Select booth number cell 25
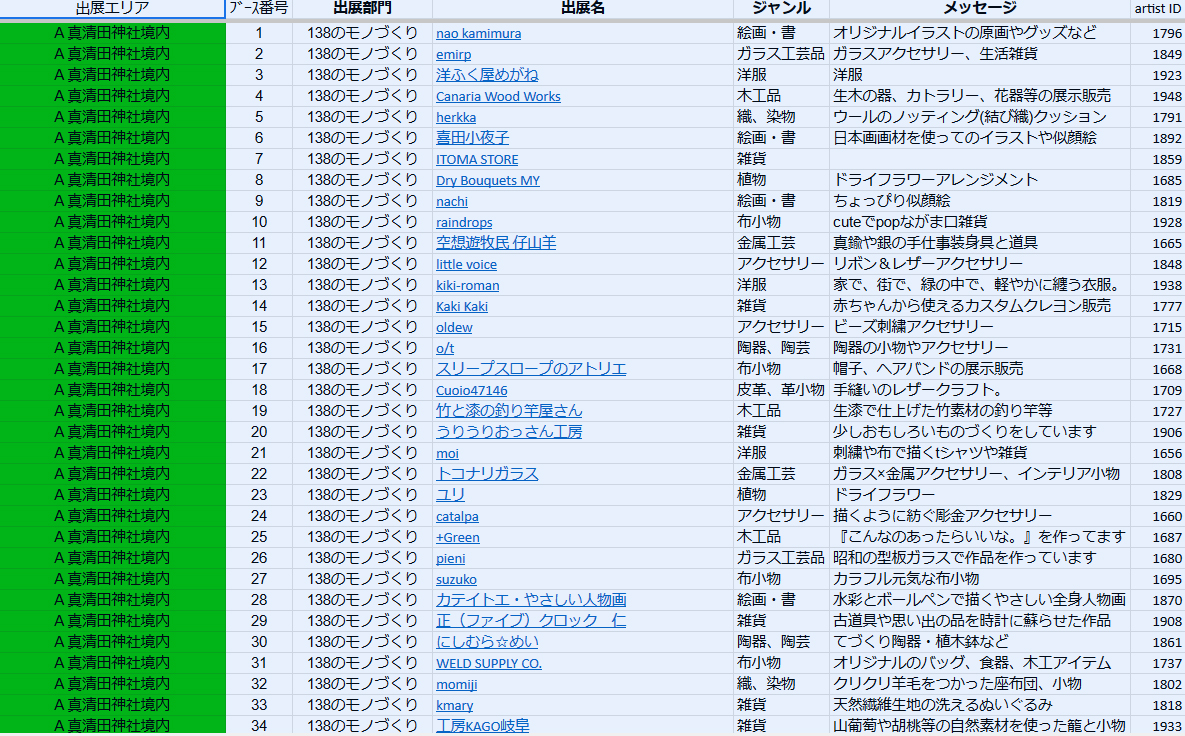Image resolution: width=1185 pixels, height=736 pixels. 258,537
